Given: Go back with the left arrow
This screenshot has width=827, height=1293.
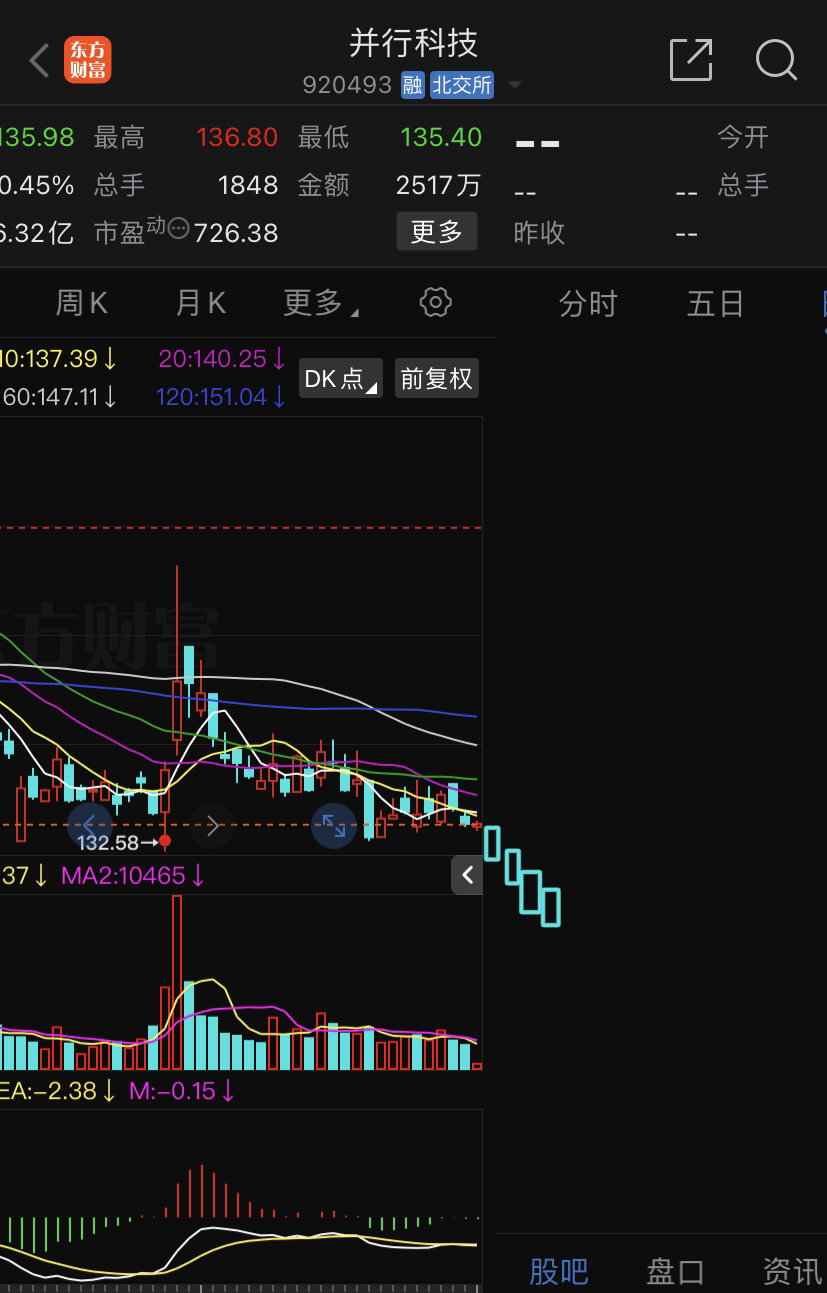Looking at the screenshot, I should coord(39,61).
